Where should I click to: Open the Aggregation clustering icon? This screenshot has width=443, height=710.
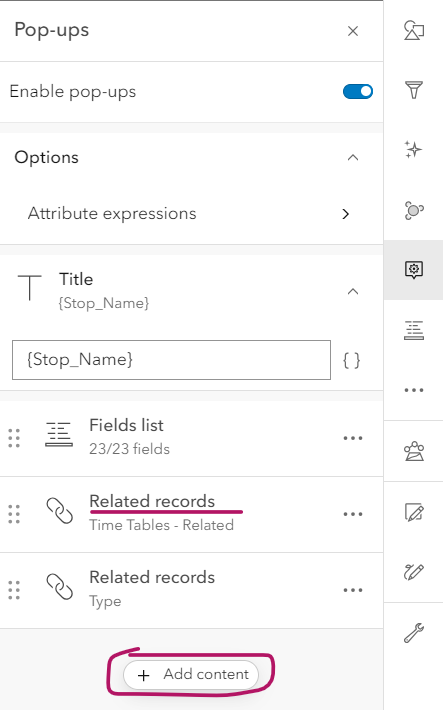(x=414, y=210)
